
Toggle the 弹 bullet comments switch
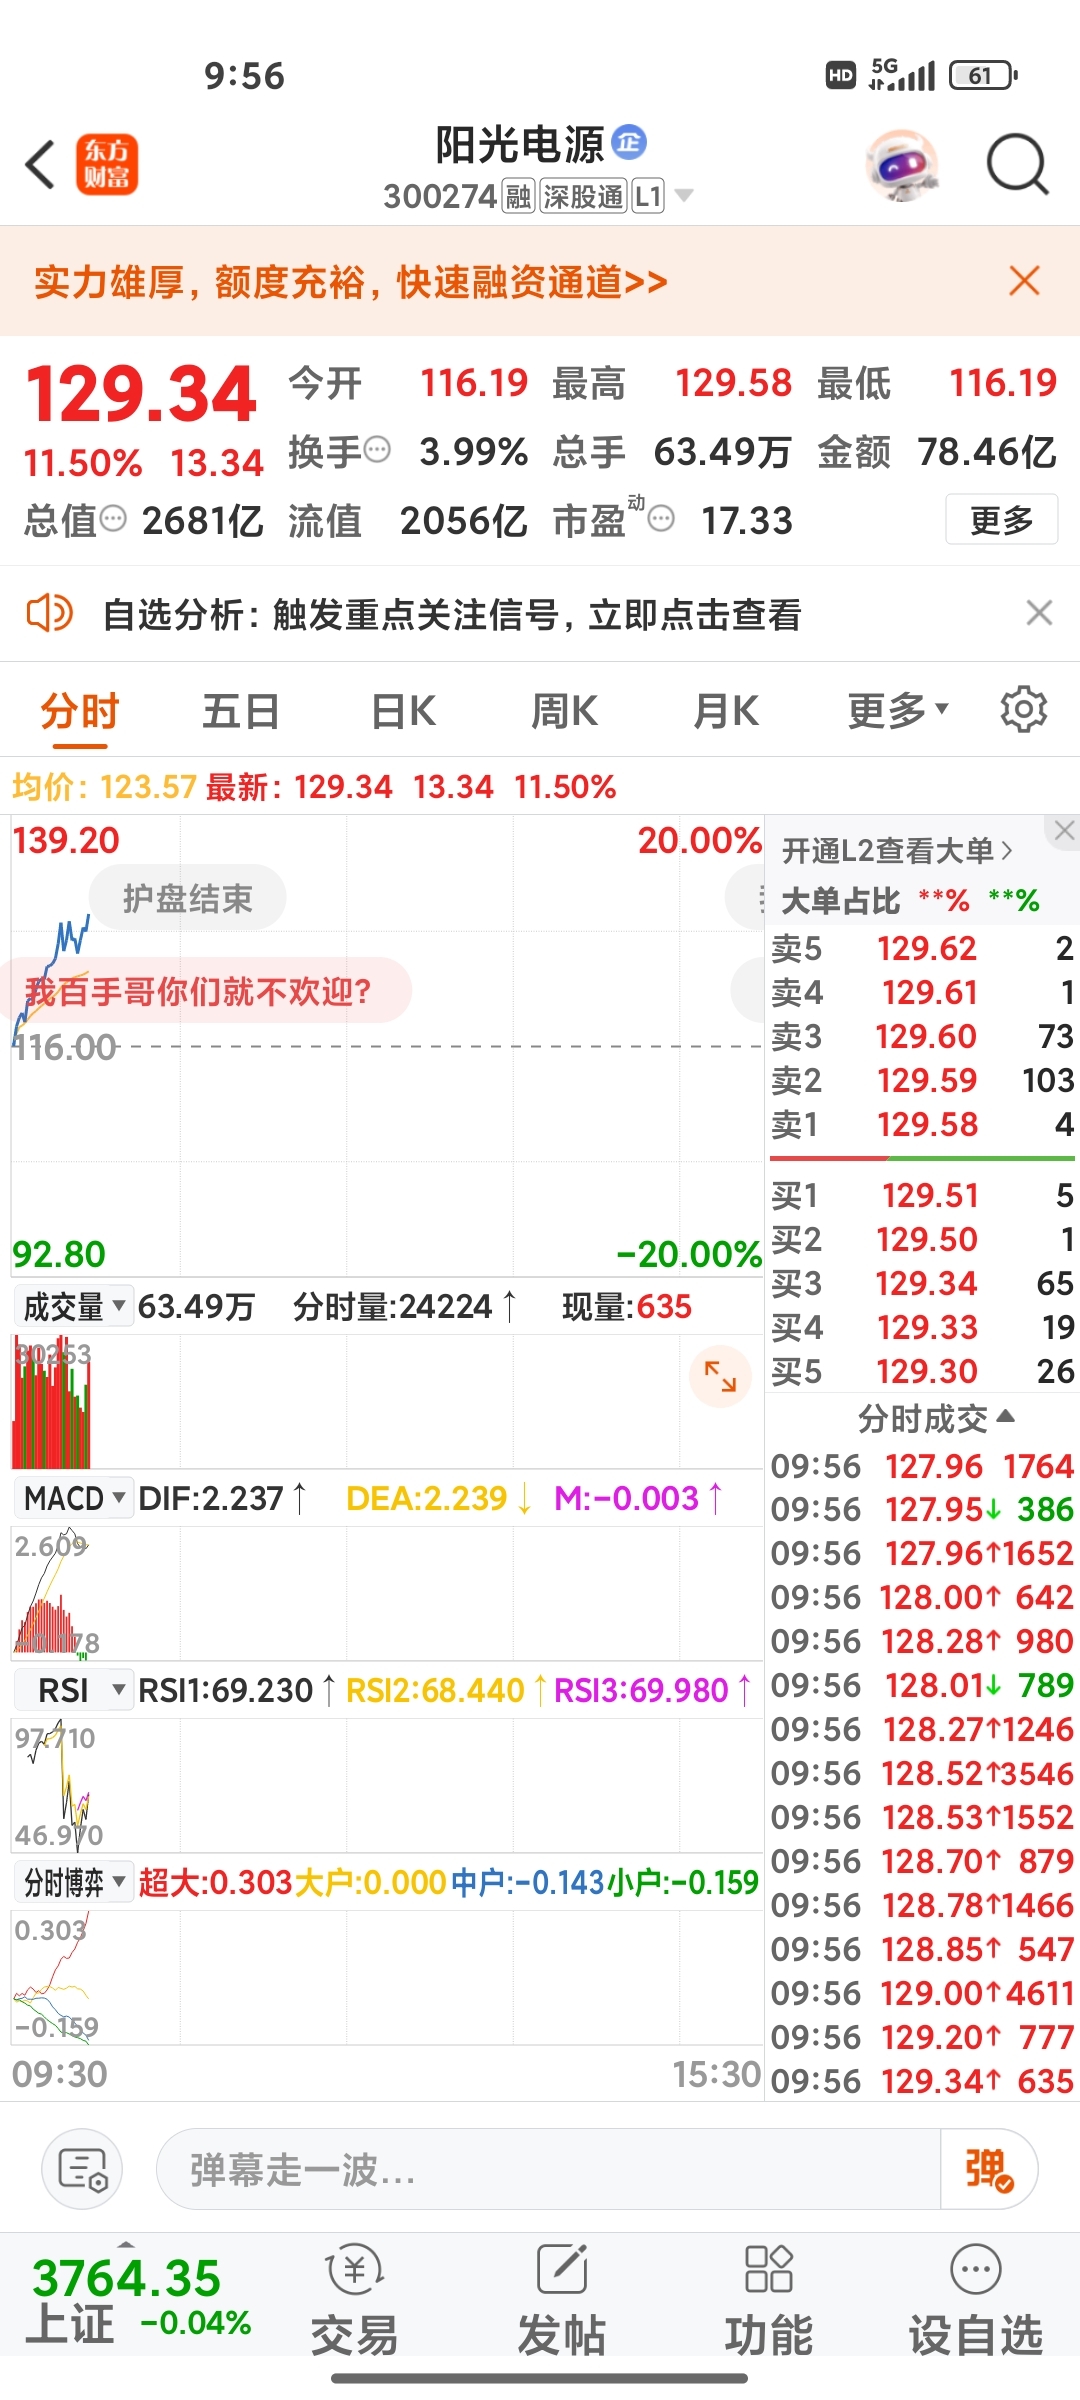(x=989, y=2169)
